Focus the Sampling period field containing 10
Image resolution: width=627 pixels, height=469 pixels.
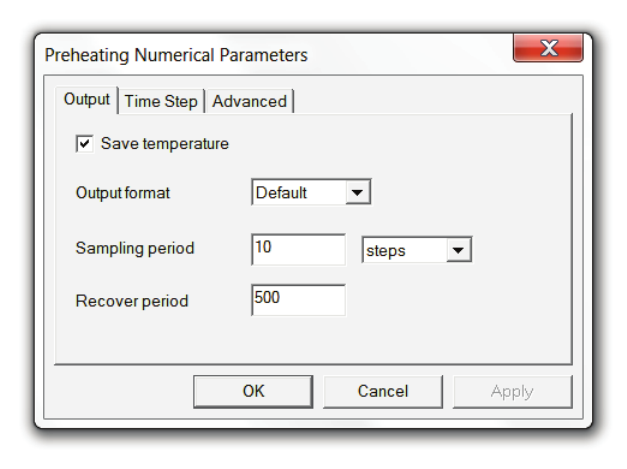click(x=298, y=249)
